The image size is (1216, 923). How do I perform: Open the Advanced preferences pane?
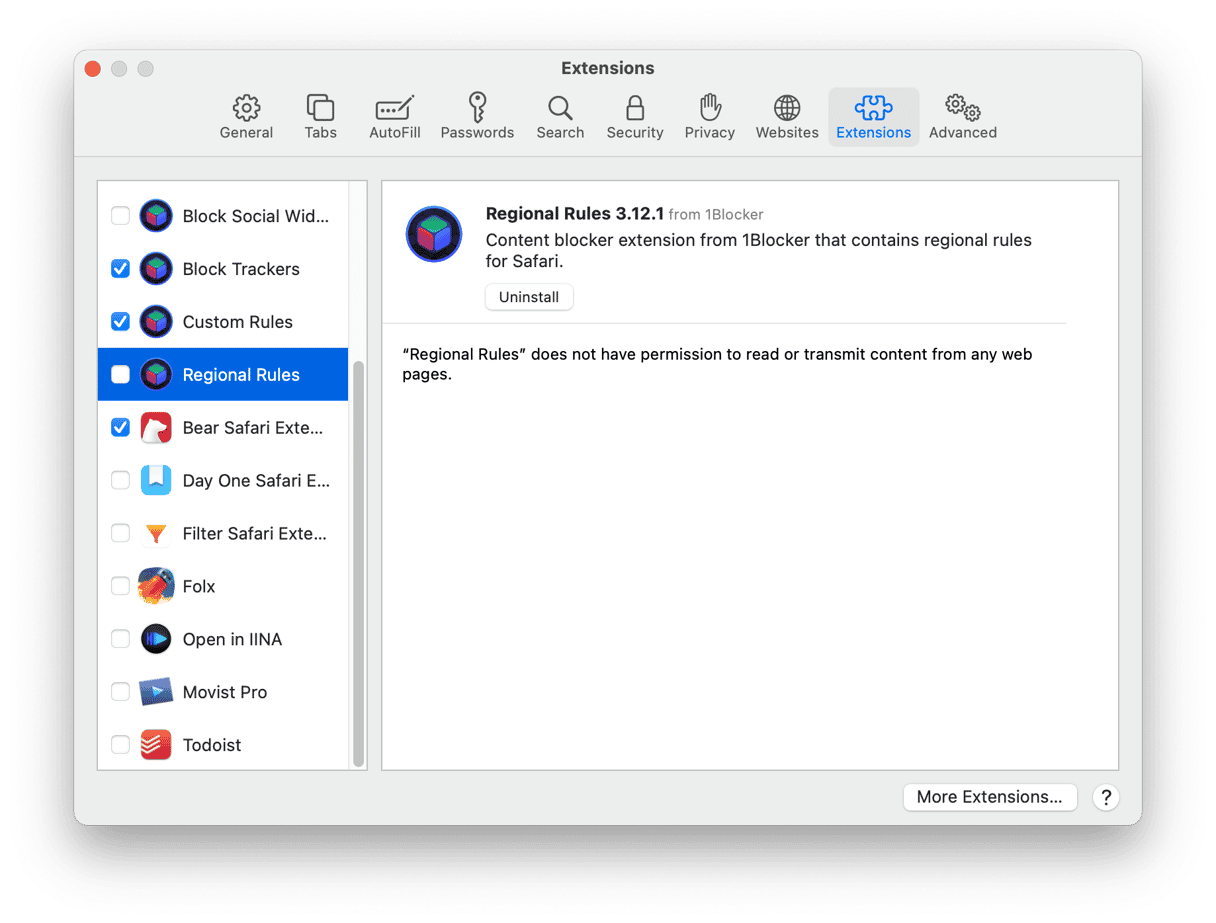tap(963, 117)
